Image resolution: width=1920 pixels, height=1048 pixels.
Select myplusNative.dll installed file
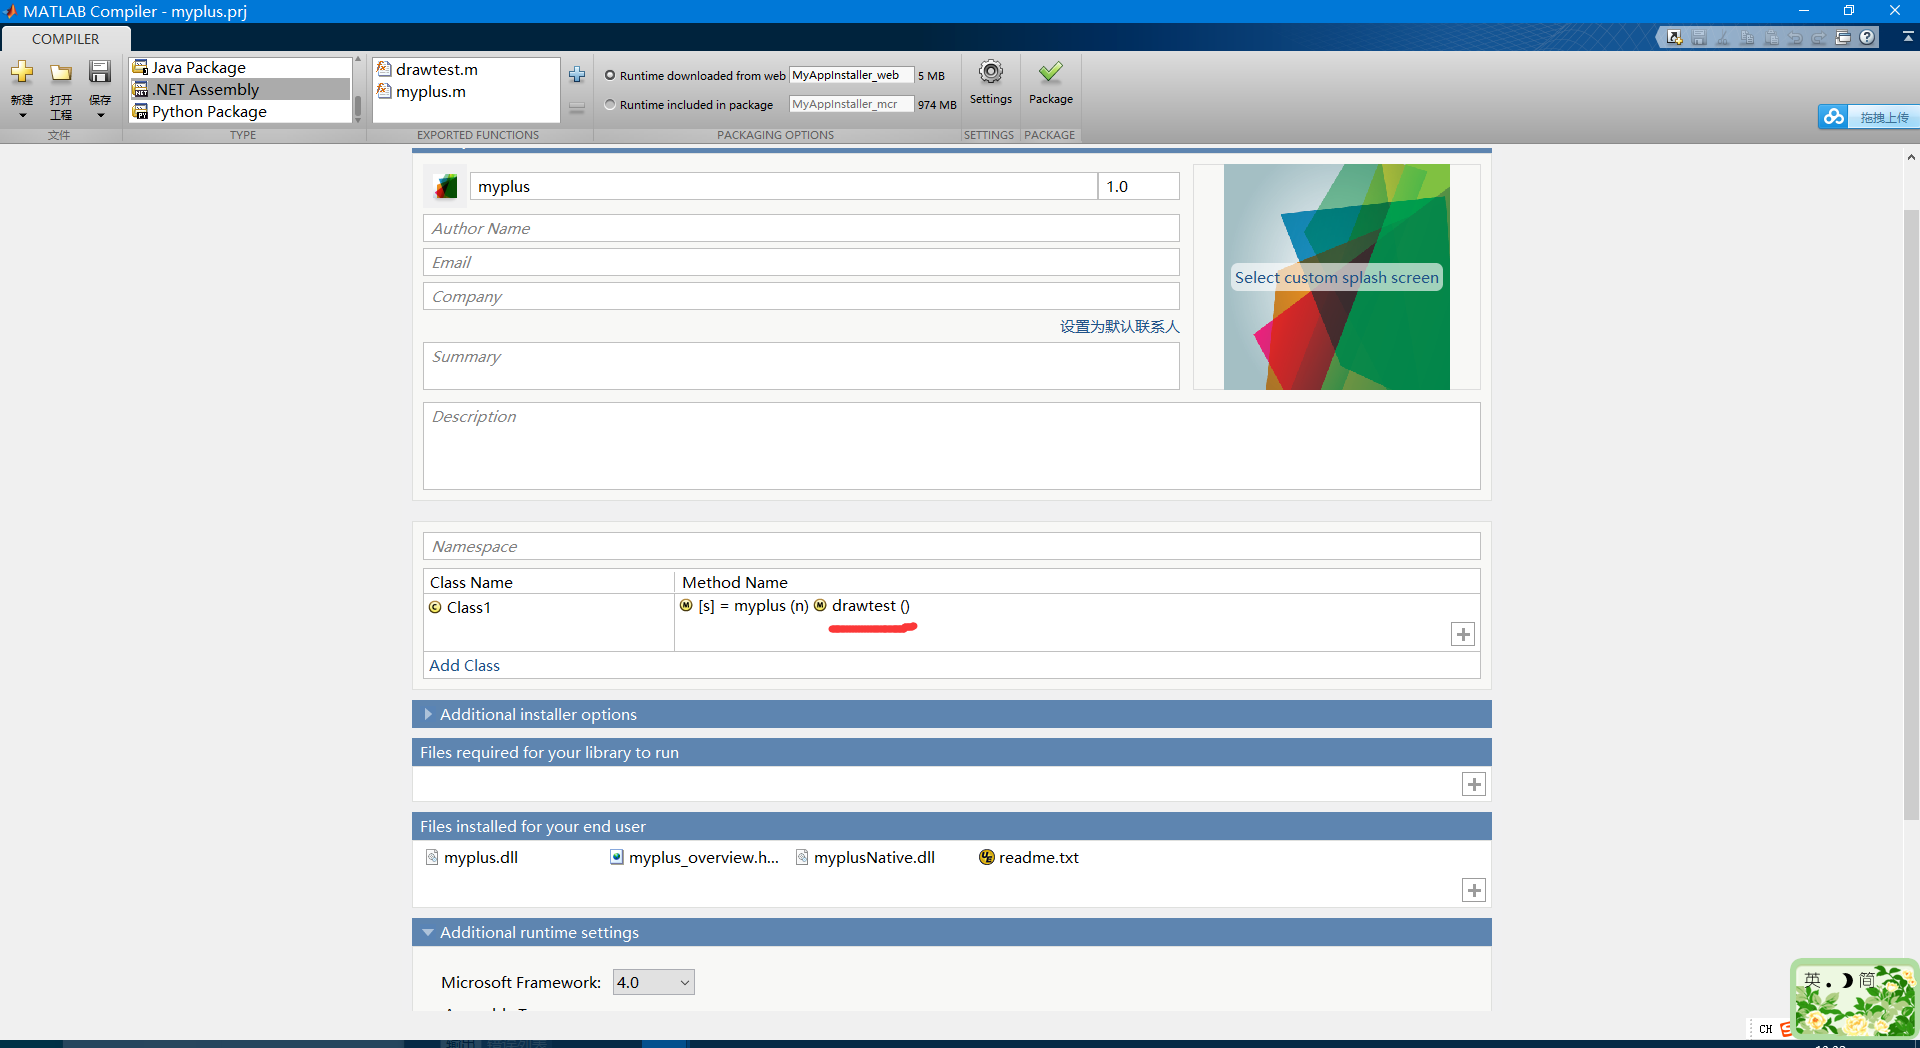[x=866, y=857]
